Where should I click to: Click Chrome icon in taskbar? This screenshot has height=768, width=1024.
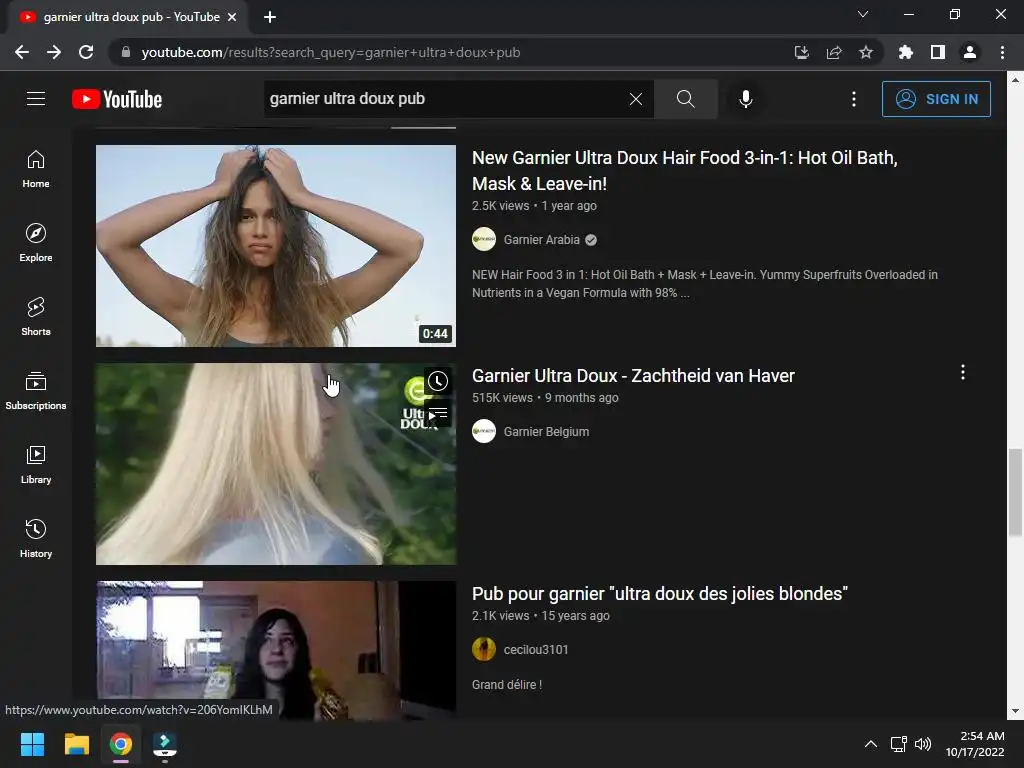coord(121,744)
